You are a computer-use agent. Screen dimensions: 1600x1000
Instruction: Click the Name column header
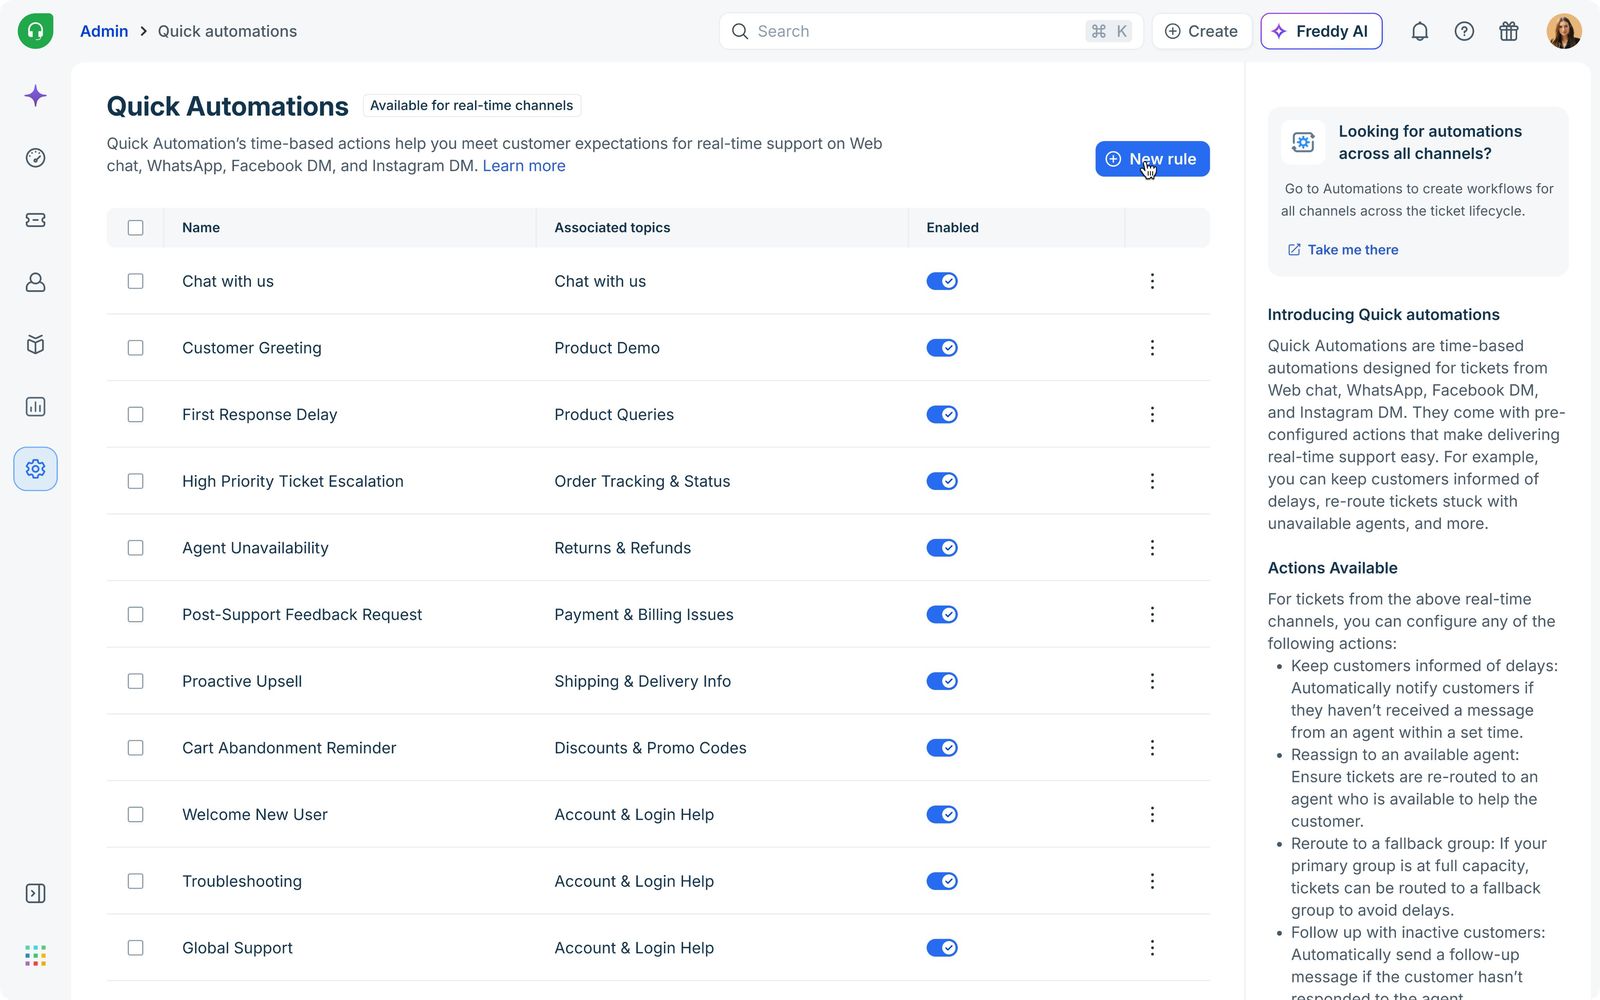click(x=201, y=228)
